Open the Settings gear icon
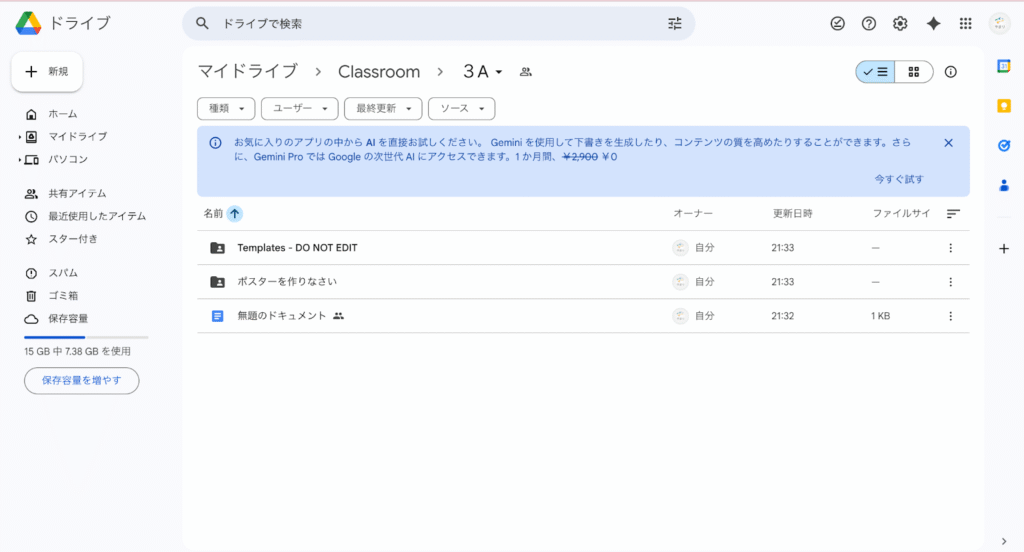 [900, 24]
